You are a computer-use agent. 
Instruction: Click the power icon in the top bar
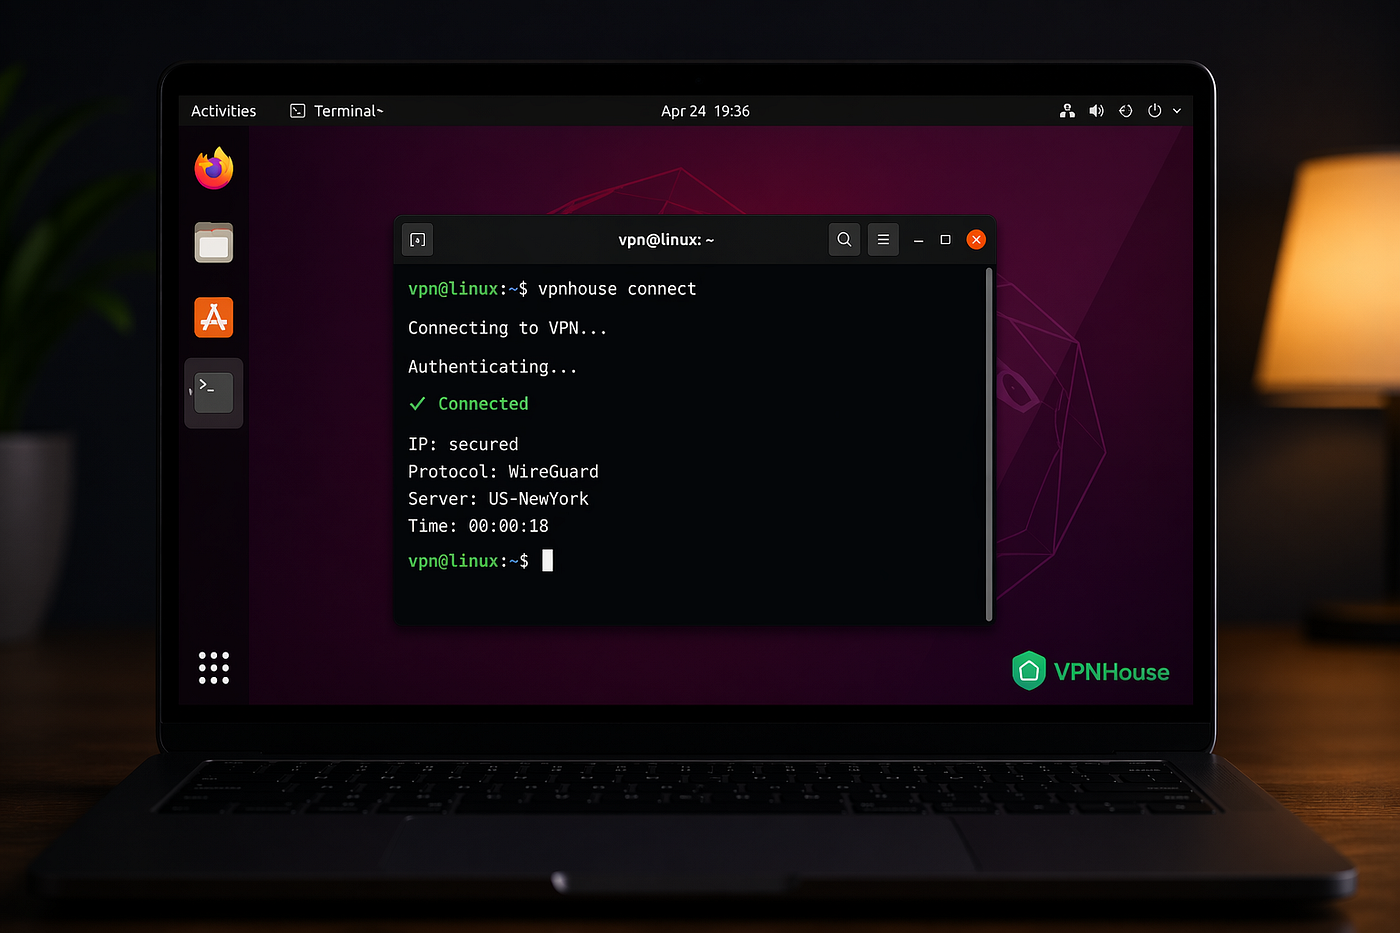[x=1154, y=111]
